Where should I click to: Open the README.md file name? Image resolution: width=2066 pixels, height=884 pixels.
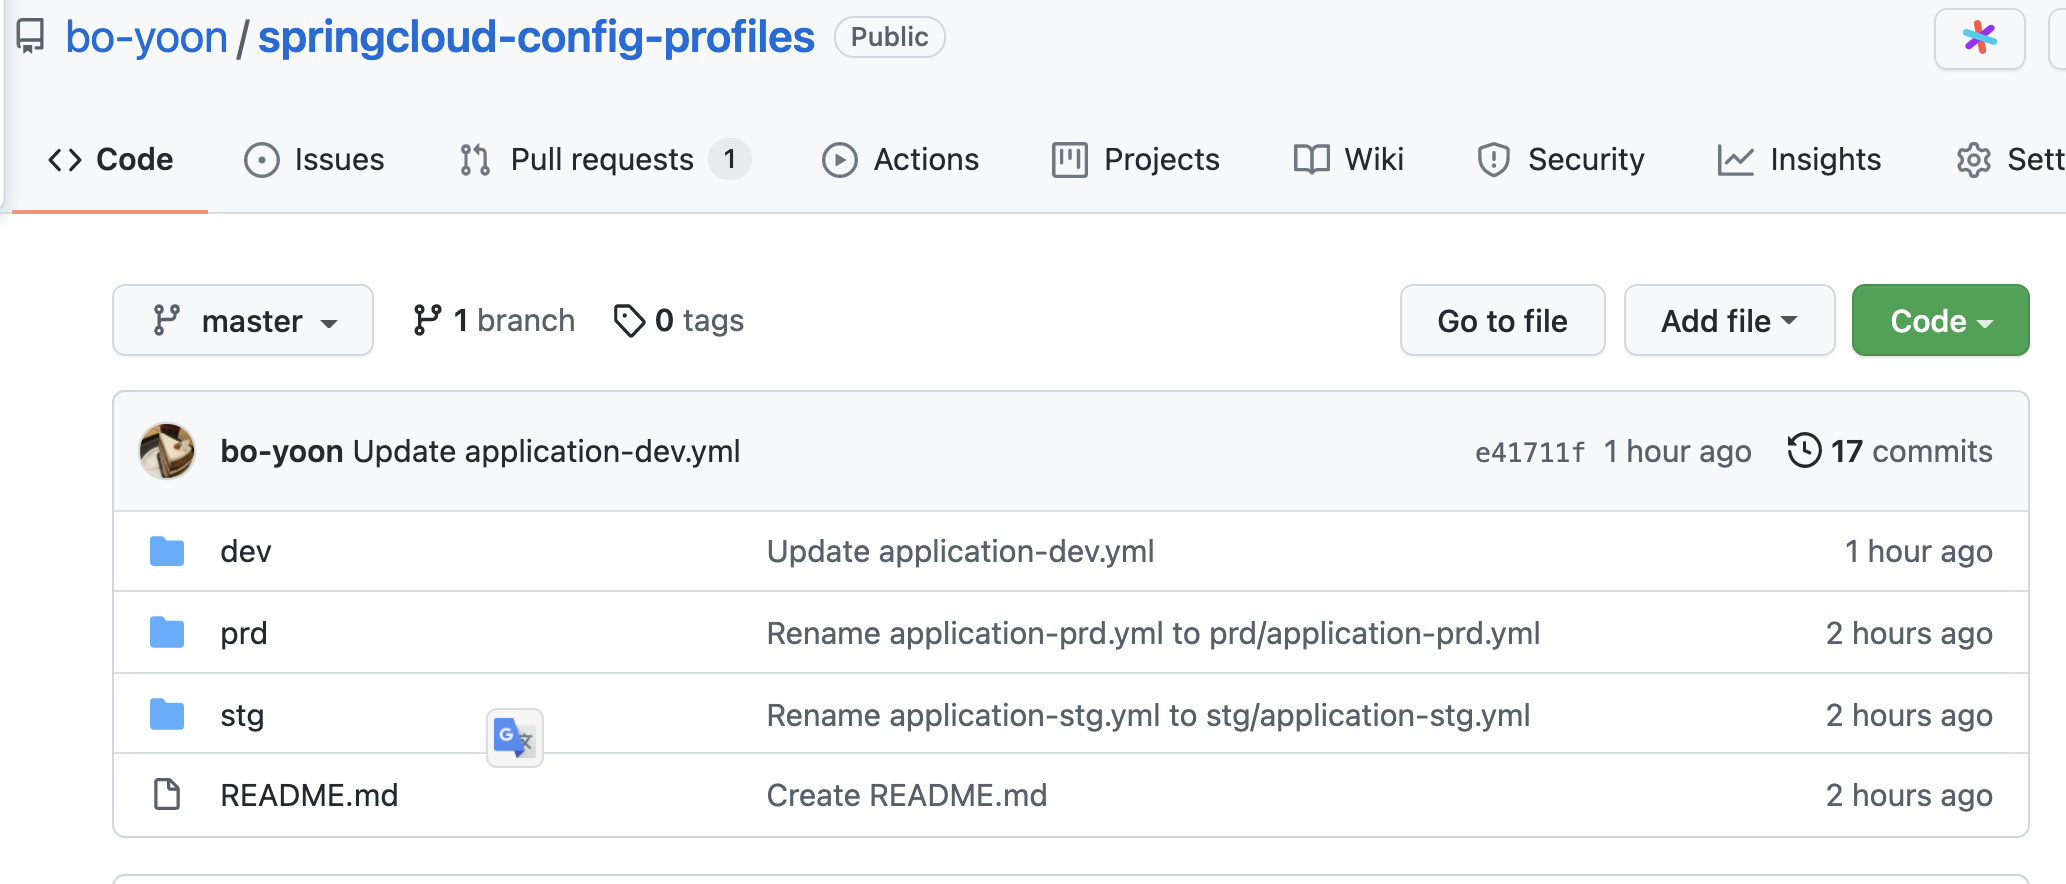pos(309,795)
